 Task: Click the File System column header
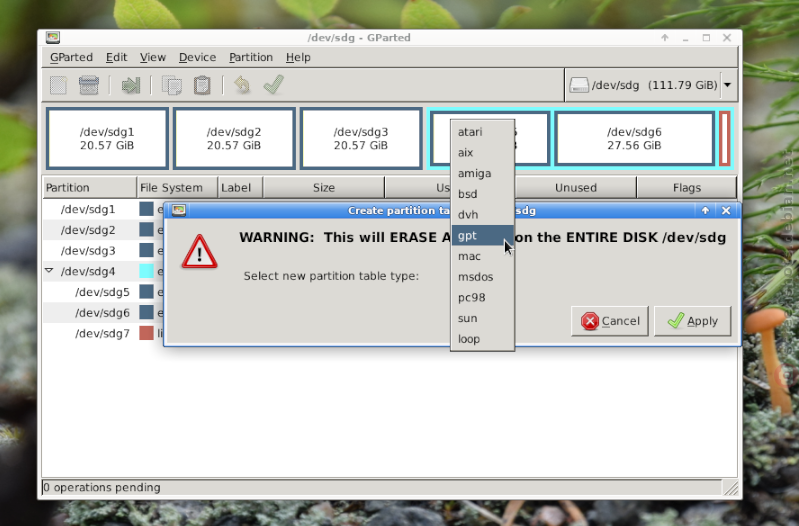pos(177,188)
